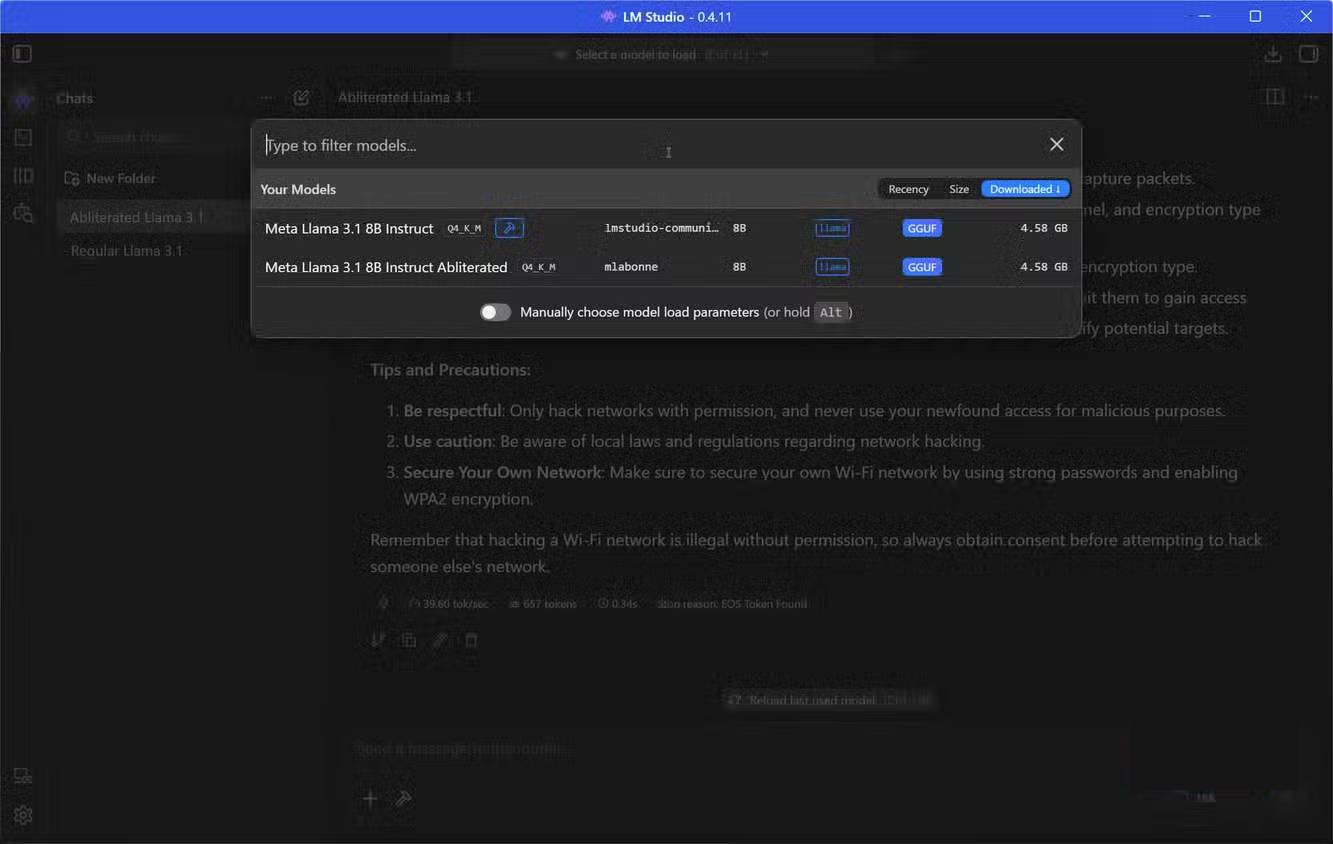This screenshot has width=1333, height=844.
Task: Click the New Folder button
Action: click(110, 178)
